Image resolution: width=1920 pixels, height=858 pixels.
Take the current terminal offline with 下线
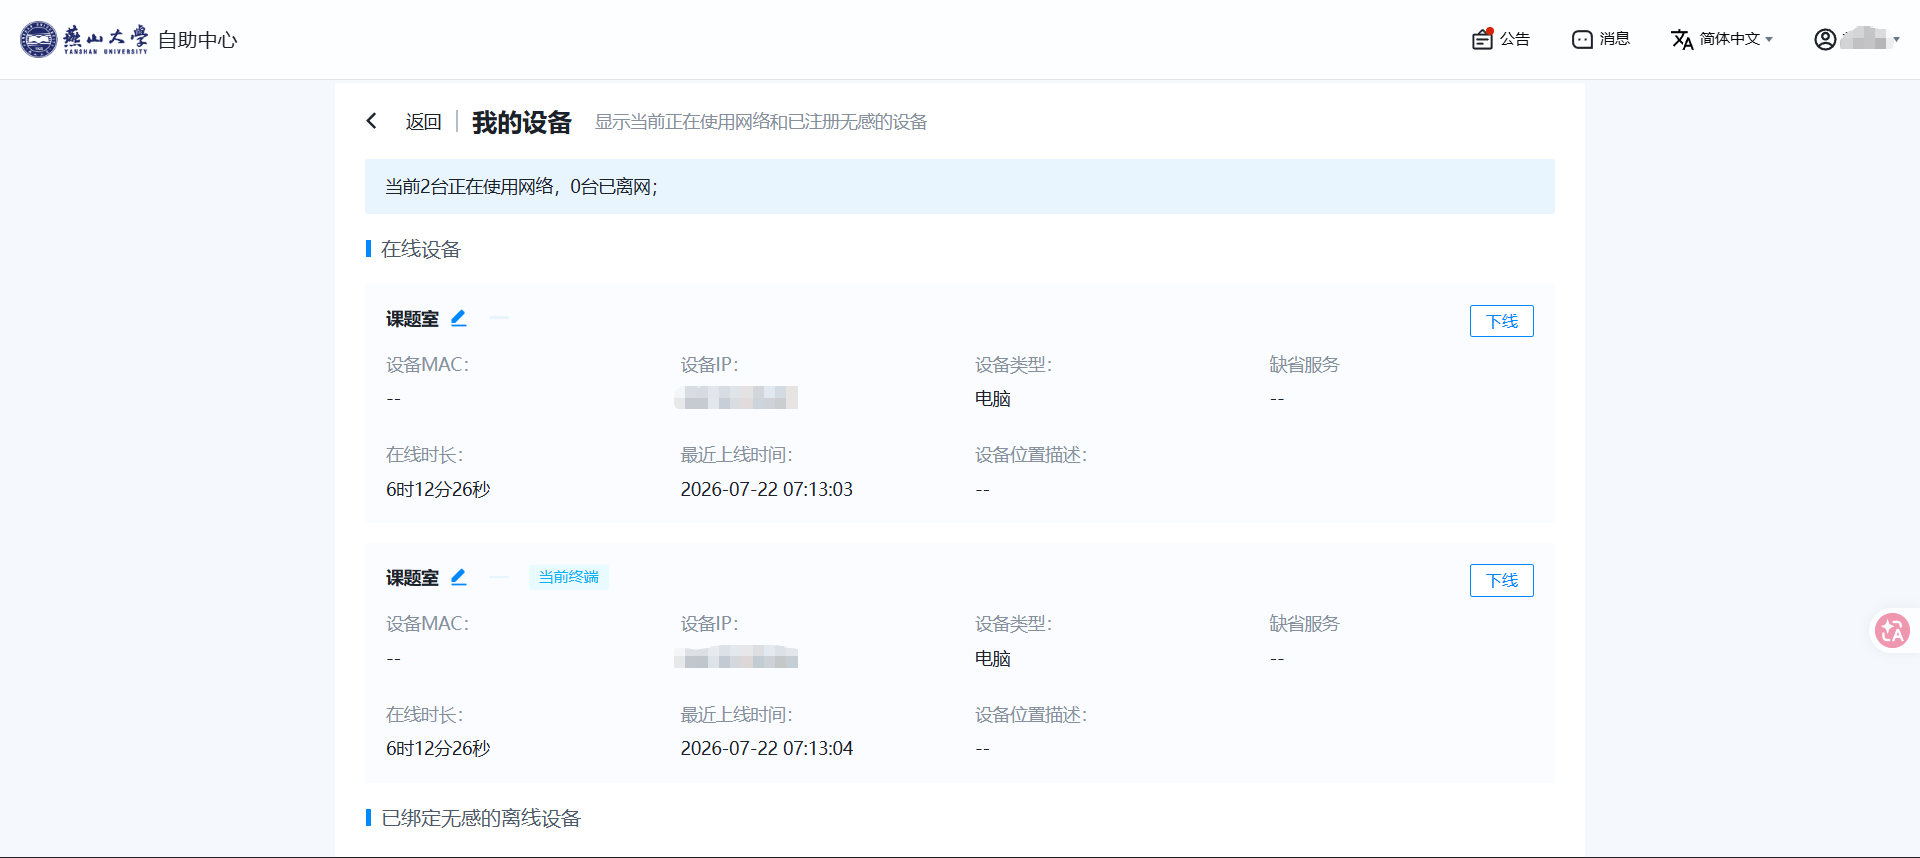tap(1501, 580)
